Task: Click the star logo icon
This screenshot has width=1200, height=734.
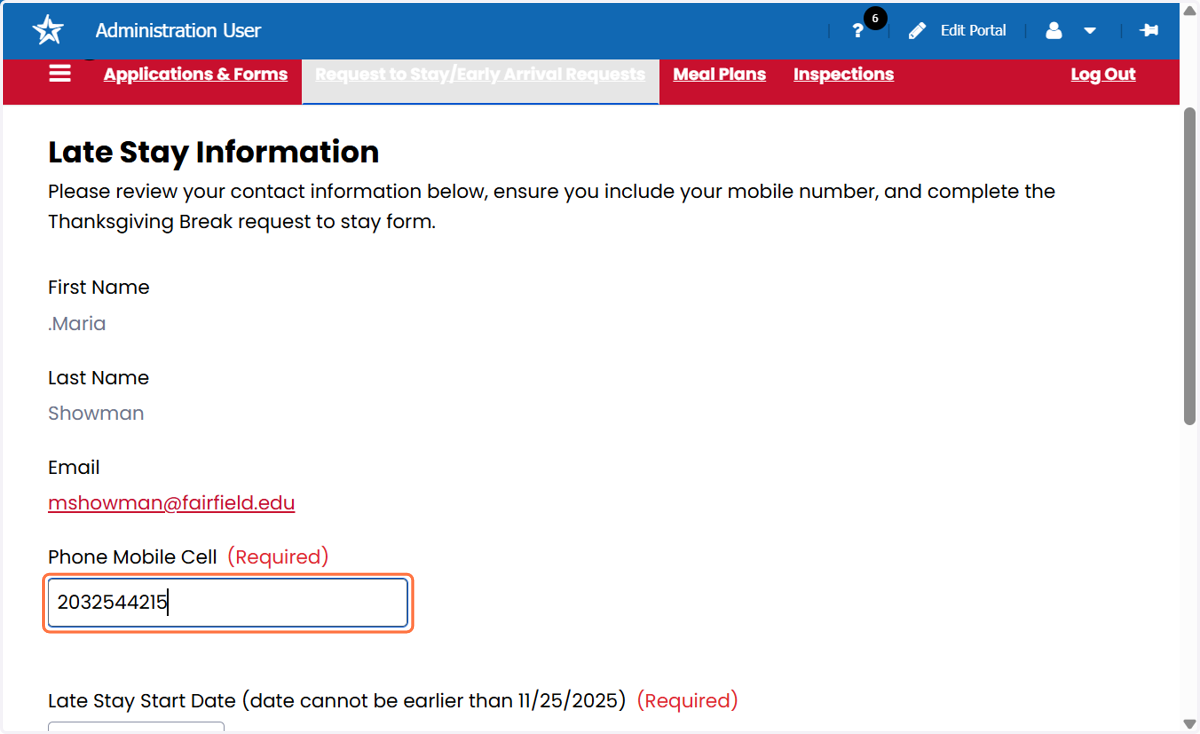Action: (48, 30)
